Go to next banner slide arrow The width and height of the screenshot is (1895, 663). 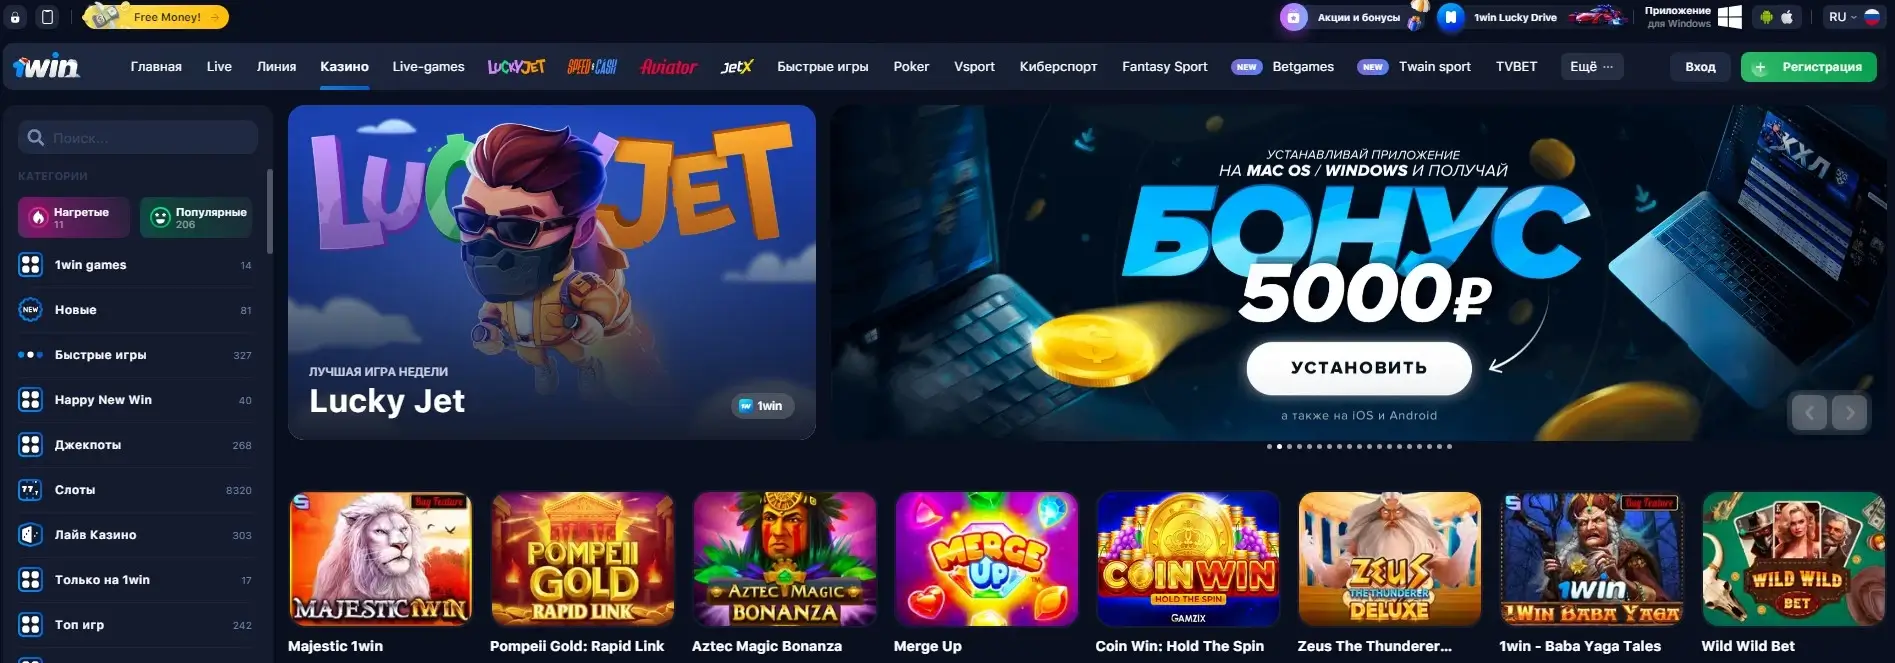pyautogui.click(x=1849, y=412)
